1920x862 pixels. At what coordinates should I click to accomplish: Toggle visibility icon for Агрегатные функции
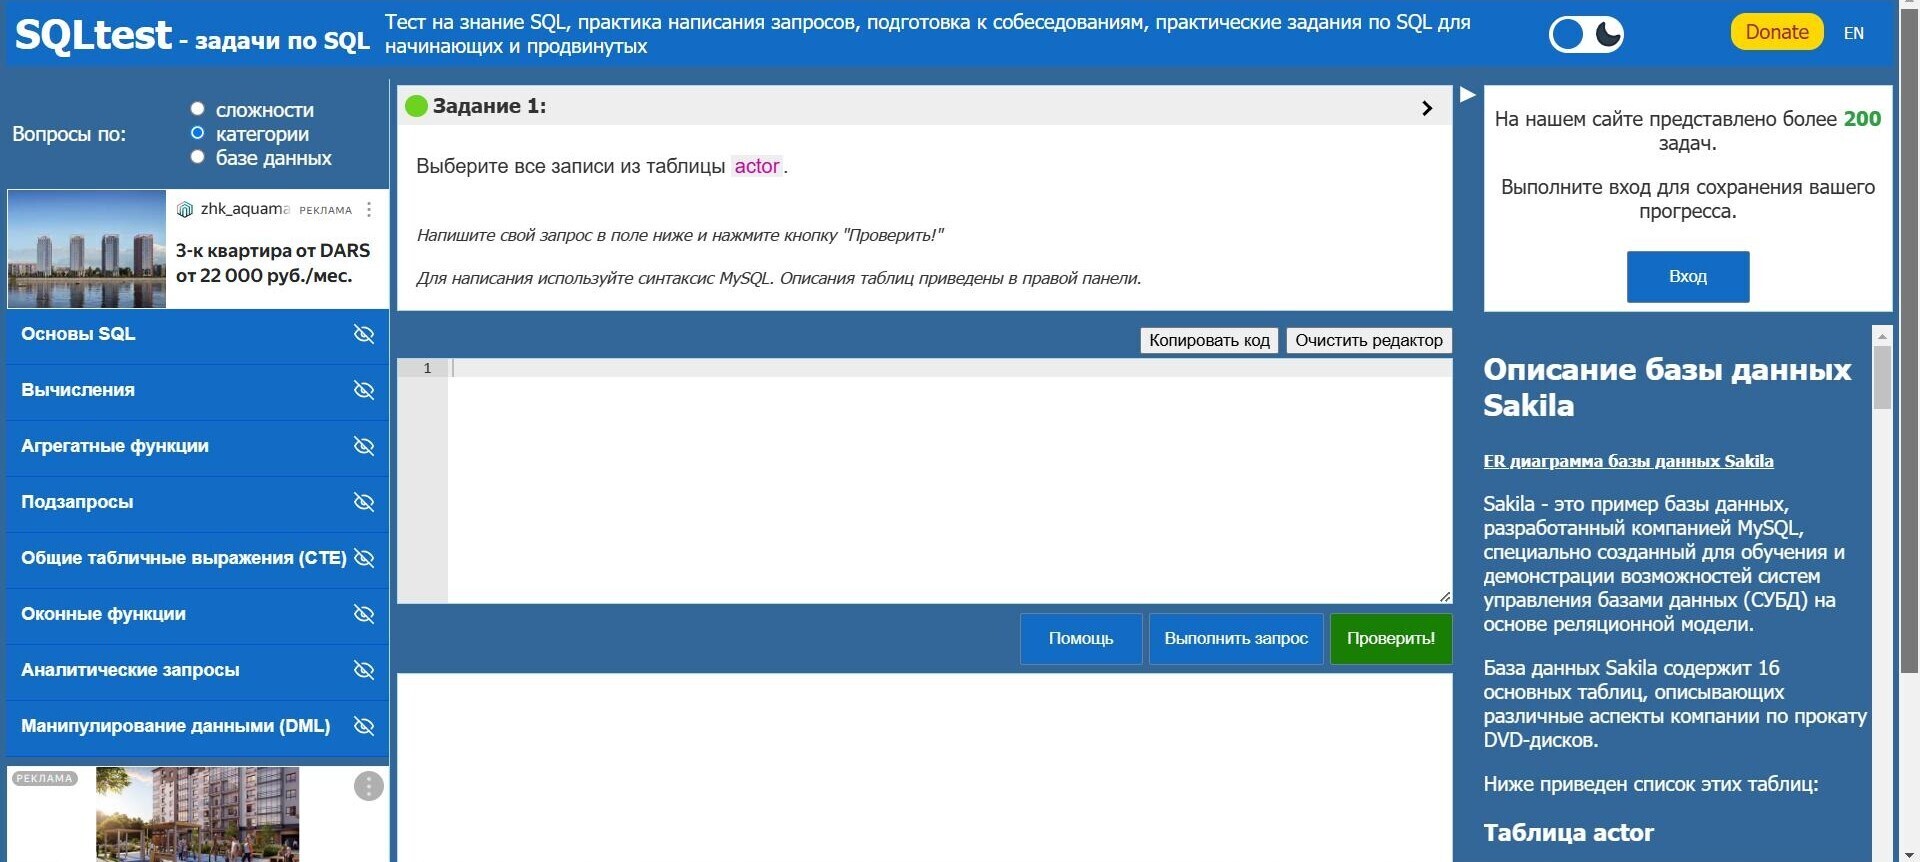(x=364, y=446)
